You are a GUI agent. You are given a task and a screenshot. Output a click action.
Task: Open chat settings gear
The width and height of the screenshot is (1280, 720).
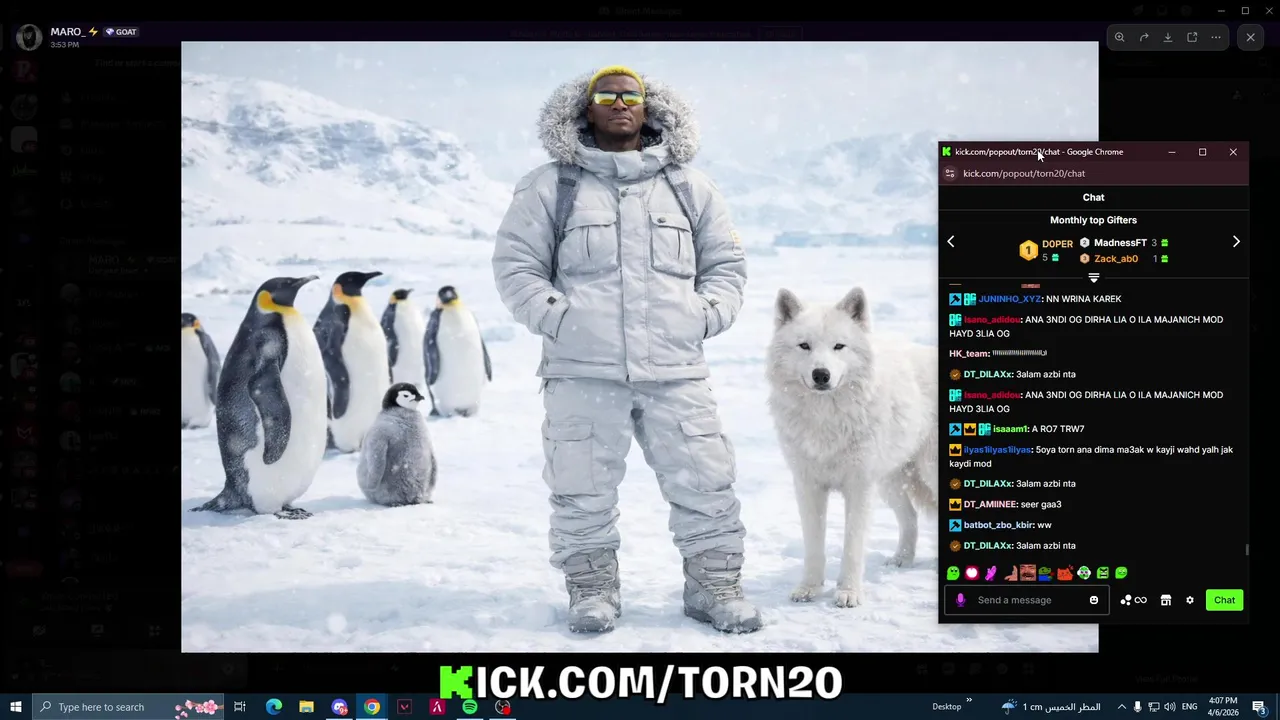1190,600
